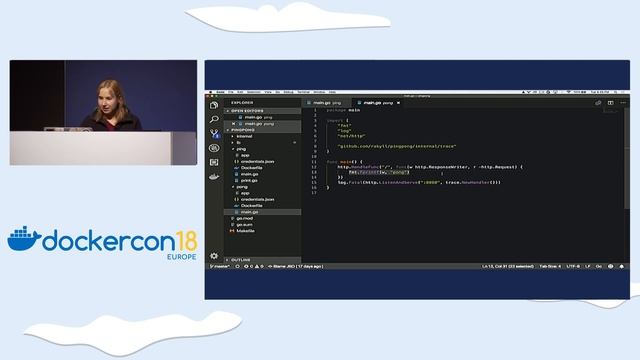Close the active main.go pong tab

click(x=398, y=103)
